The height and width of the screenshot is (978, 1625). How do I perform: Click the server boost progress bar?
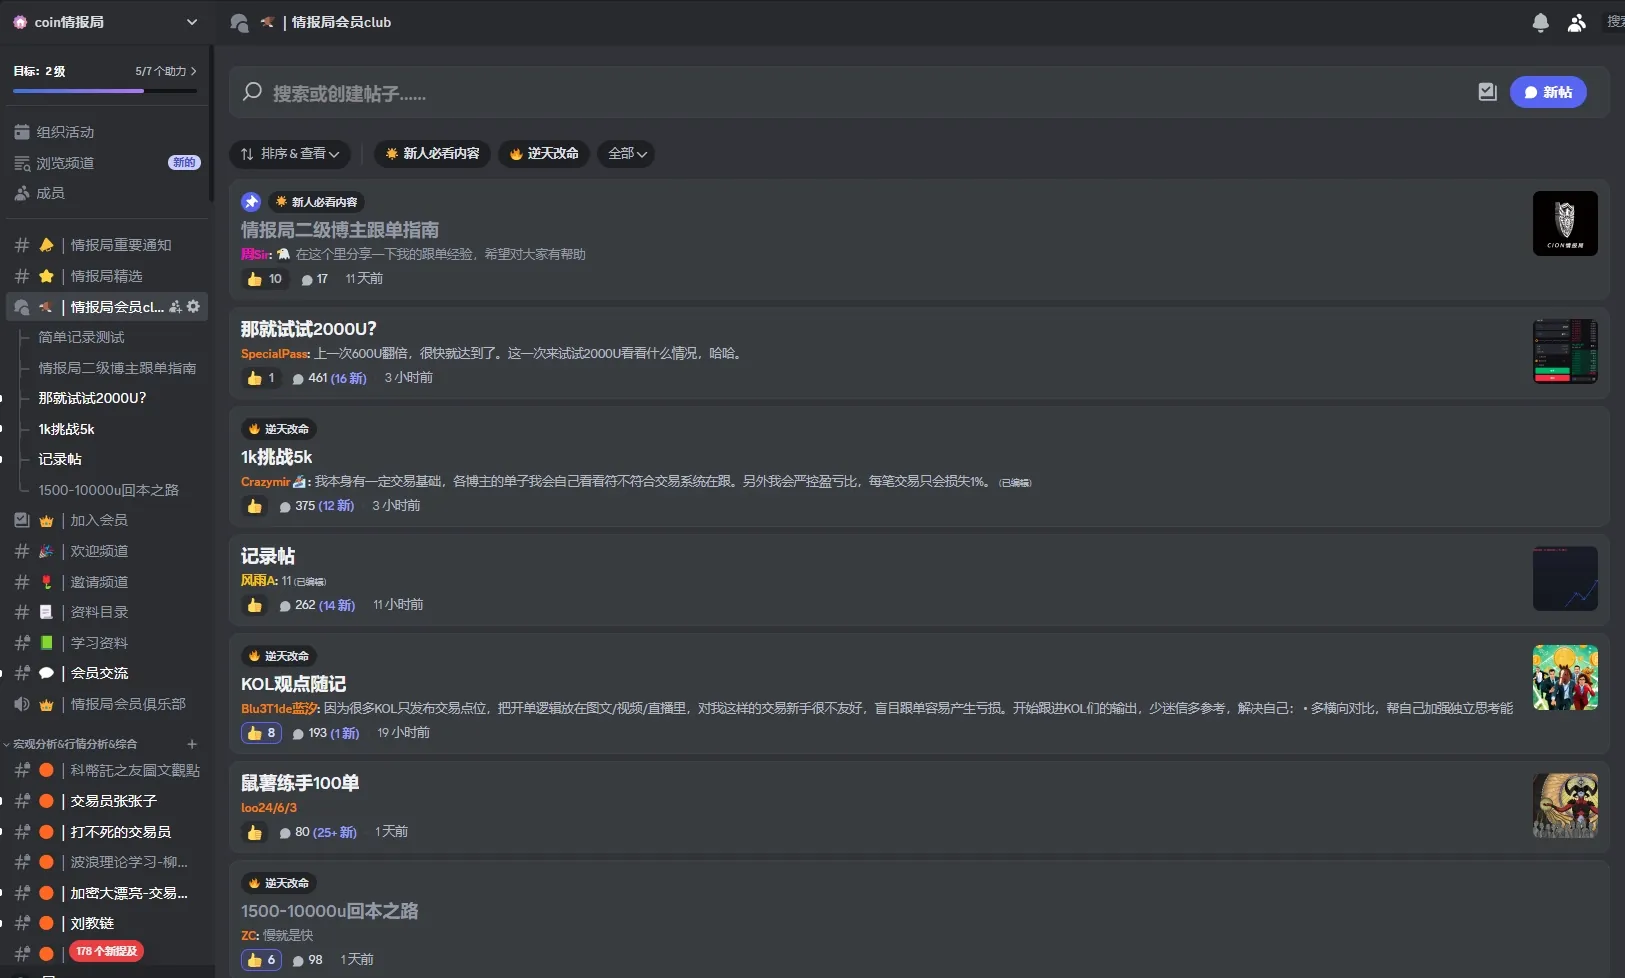tap(105, 91)
